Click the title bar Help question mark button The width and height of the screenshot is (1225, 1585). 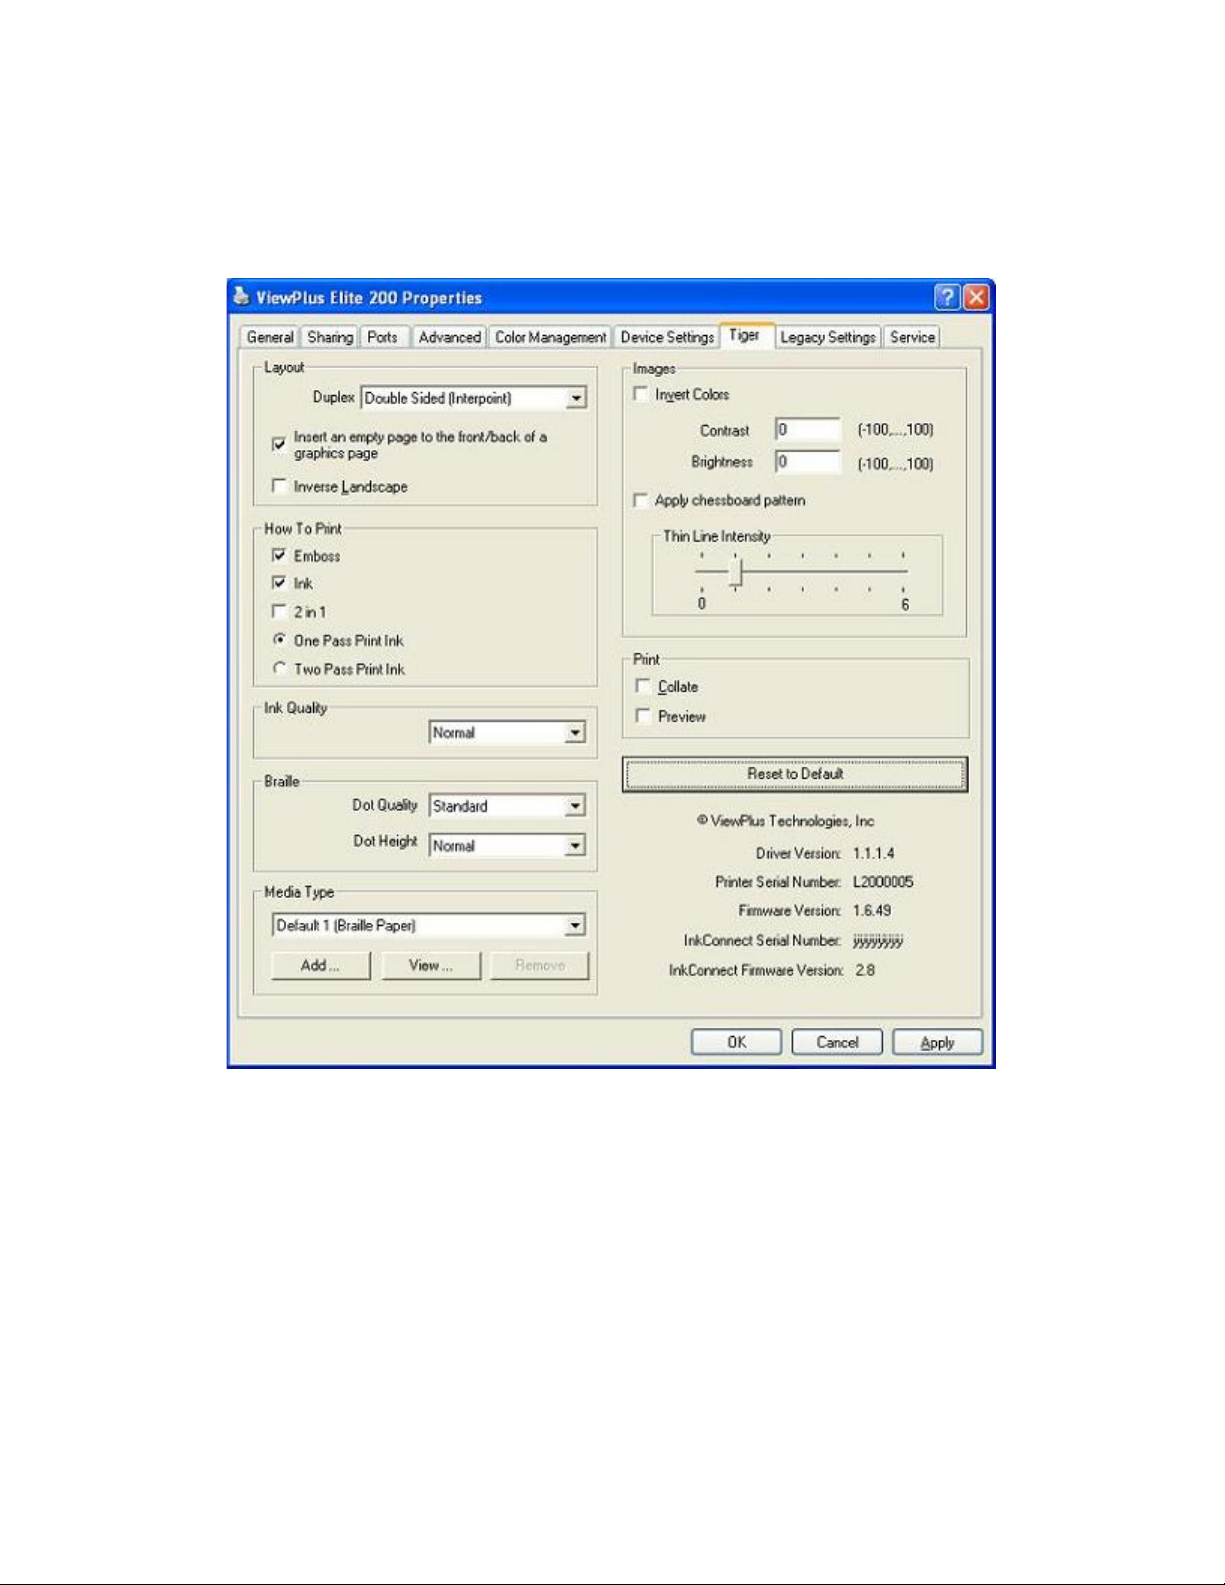click(x=947, y=296)
